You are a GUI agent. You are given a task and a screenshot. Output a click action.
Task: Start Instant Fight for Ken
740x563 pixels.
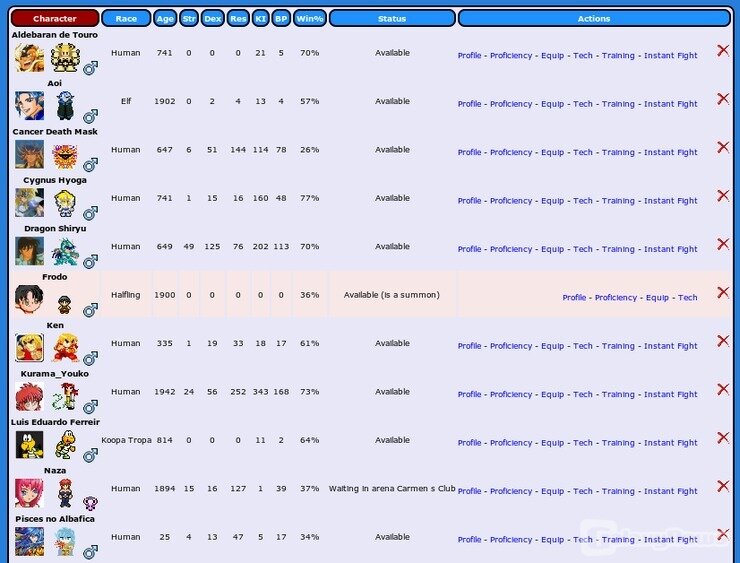click(671, 346)
